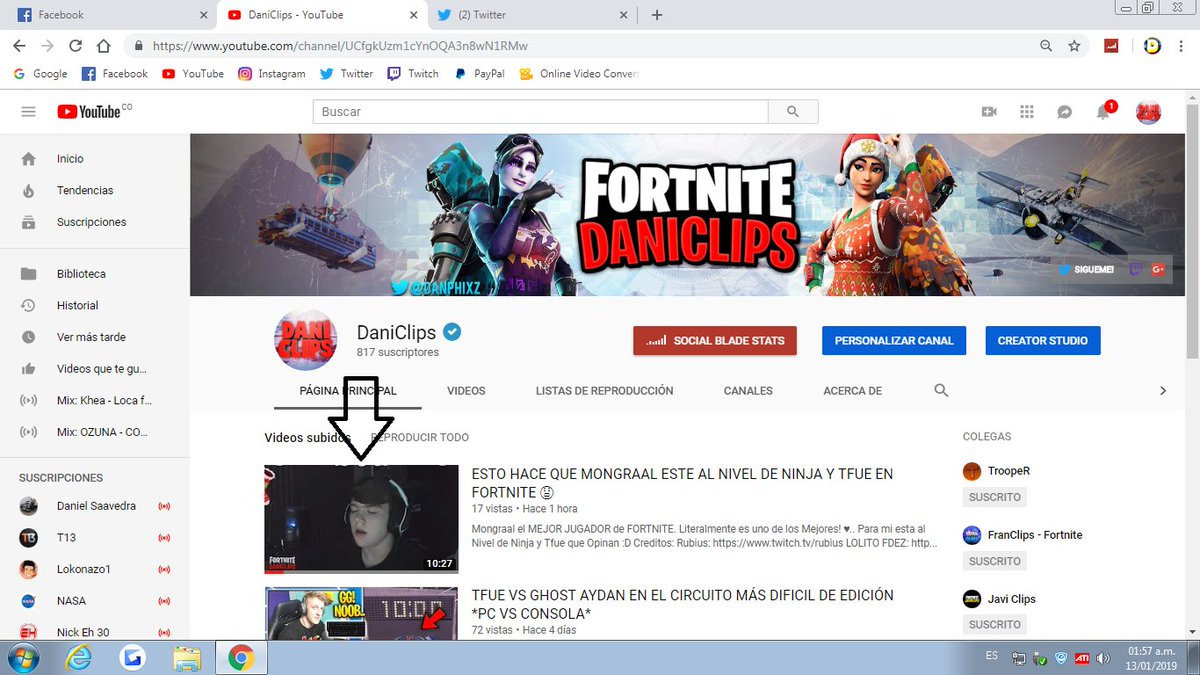Open LISTAS DE REPRODUCCIÓN tab
This screenshot has width=1200, height=675.
tap(604, 391)
